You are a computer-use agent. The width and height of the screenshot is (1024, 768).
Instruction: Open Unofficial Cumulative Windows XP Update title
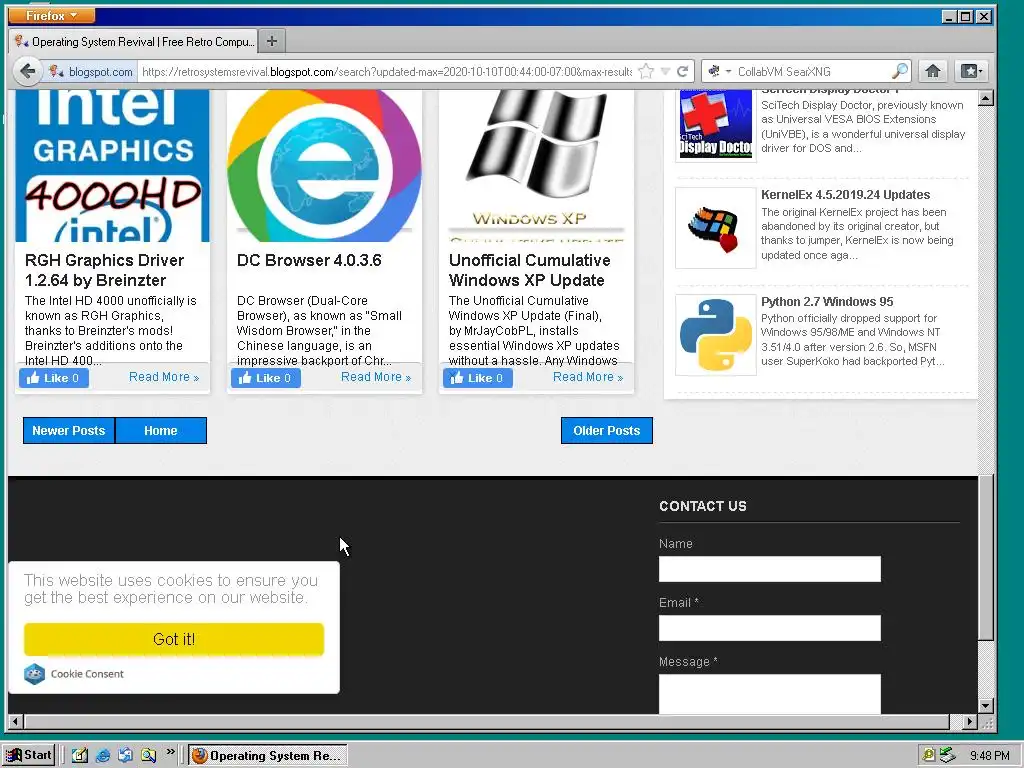click(x=530, y=270)
